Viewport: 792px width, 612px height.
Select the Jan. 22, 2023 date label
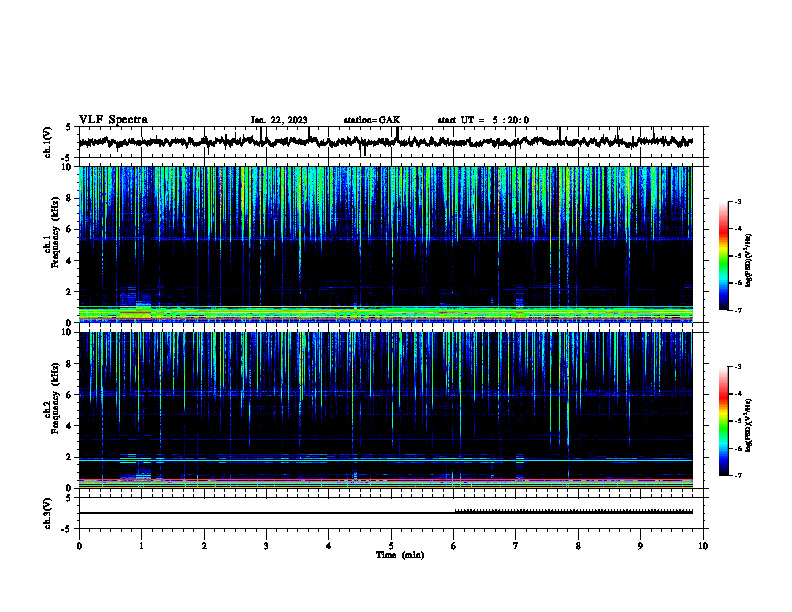279,120
